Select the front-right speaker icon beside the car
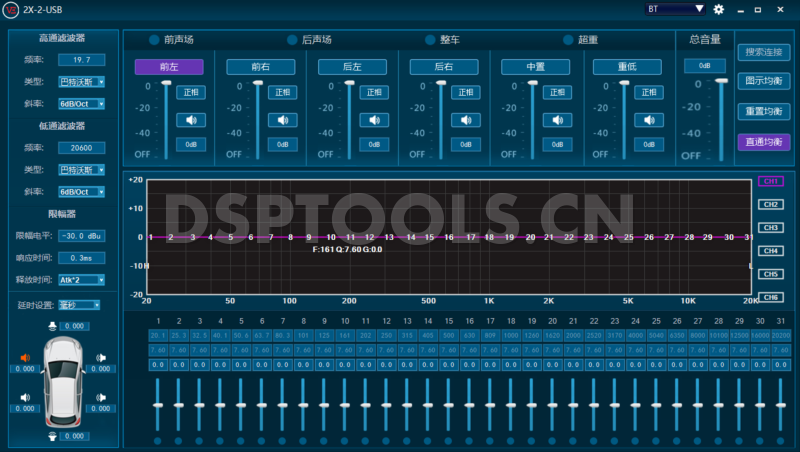Image resolution: width=800 pixels, height=452 pixels. [101, 358]
